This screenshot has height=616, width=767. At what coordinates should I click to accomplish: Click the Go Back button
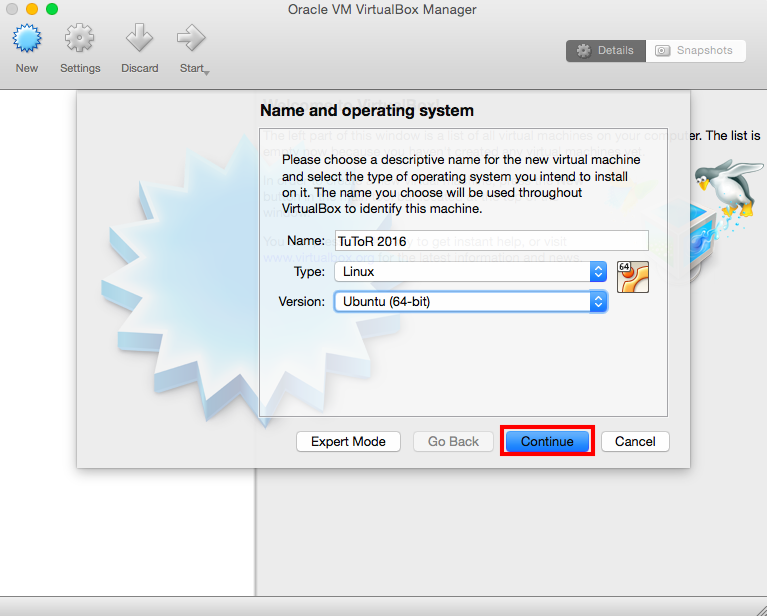click(453, 441)
